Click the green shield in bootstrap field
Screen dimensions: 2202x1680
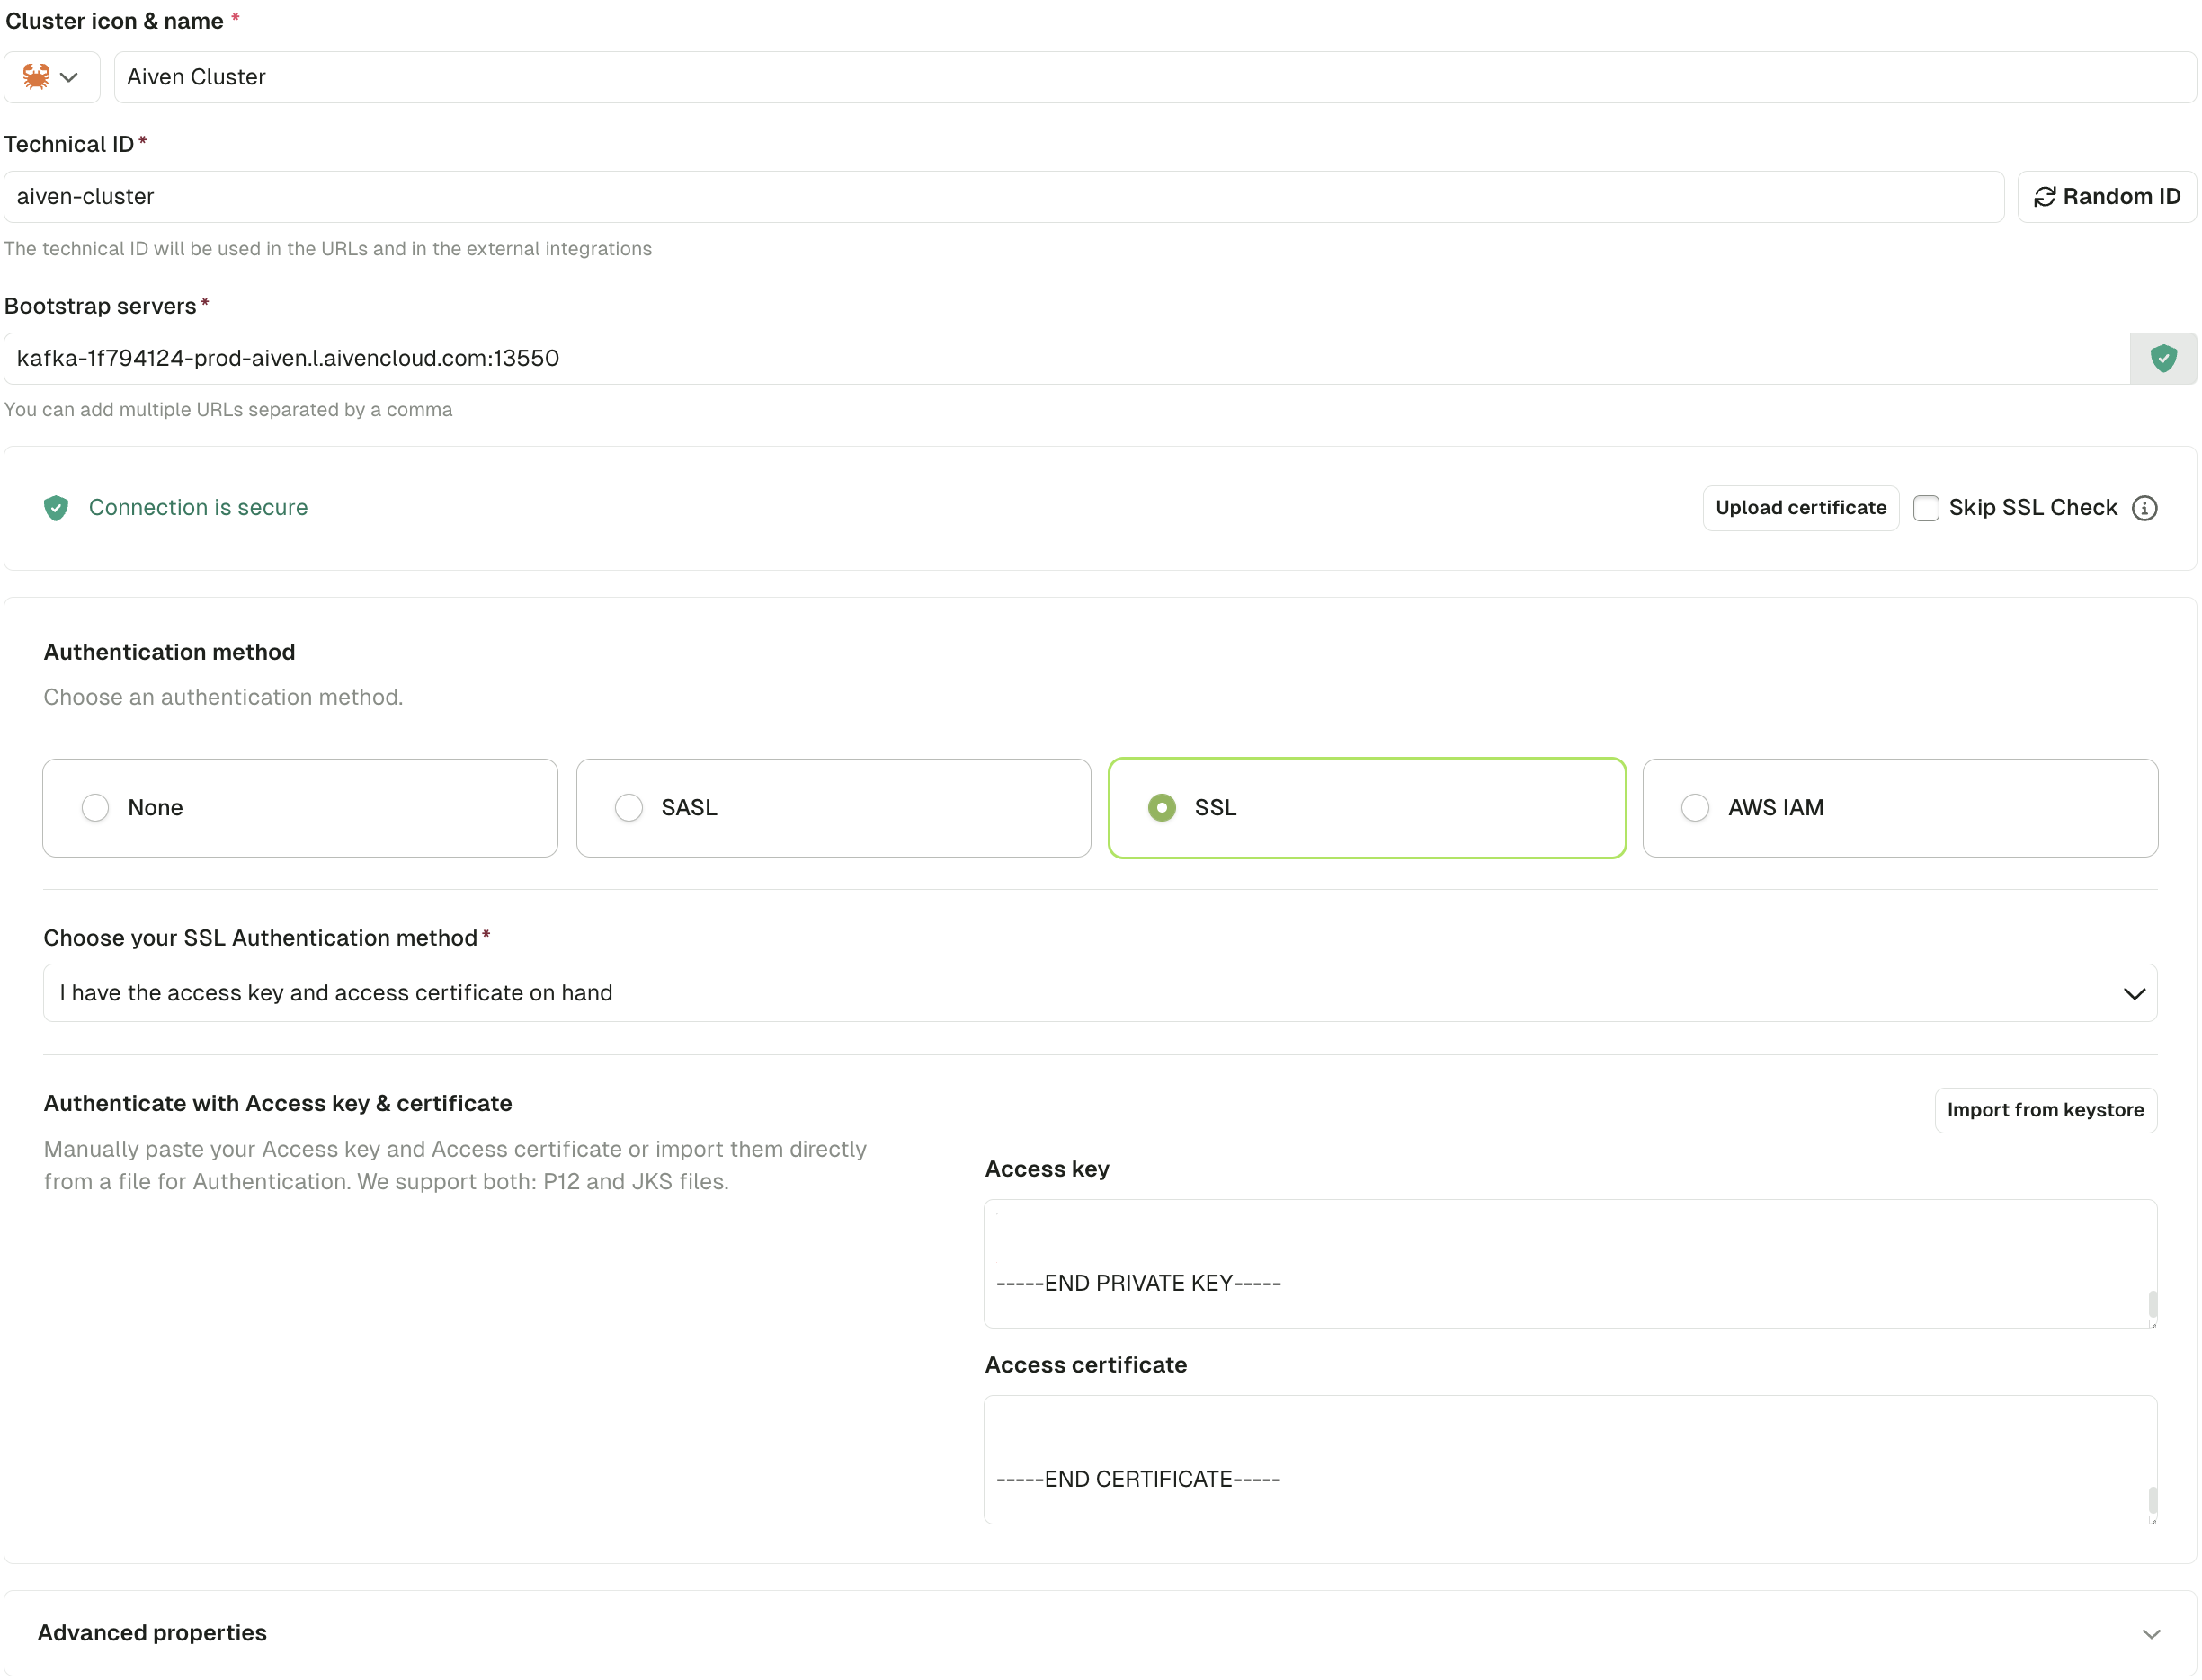[2163, 359]
